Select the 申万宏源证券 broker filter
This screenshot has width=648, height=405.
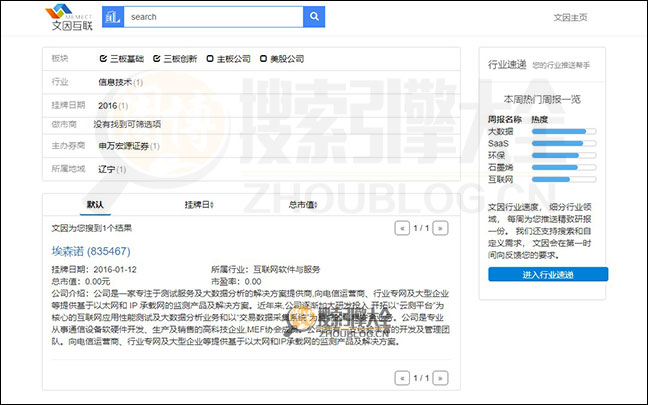pyautogui.click(x=124, y=146)
